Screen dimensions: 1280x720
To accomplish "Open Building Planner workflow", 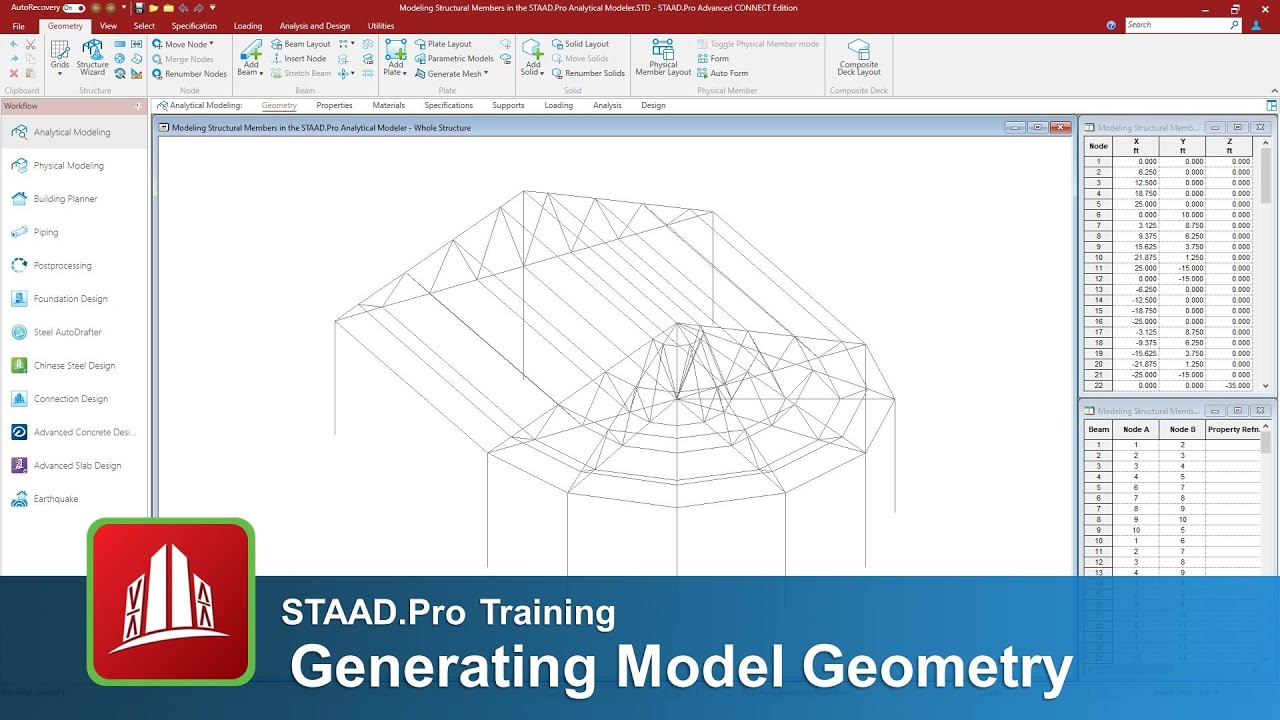I will [x=75, y=199].
